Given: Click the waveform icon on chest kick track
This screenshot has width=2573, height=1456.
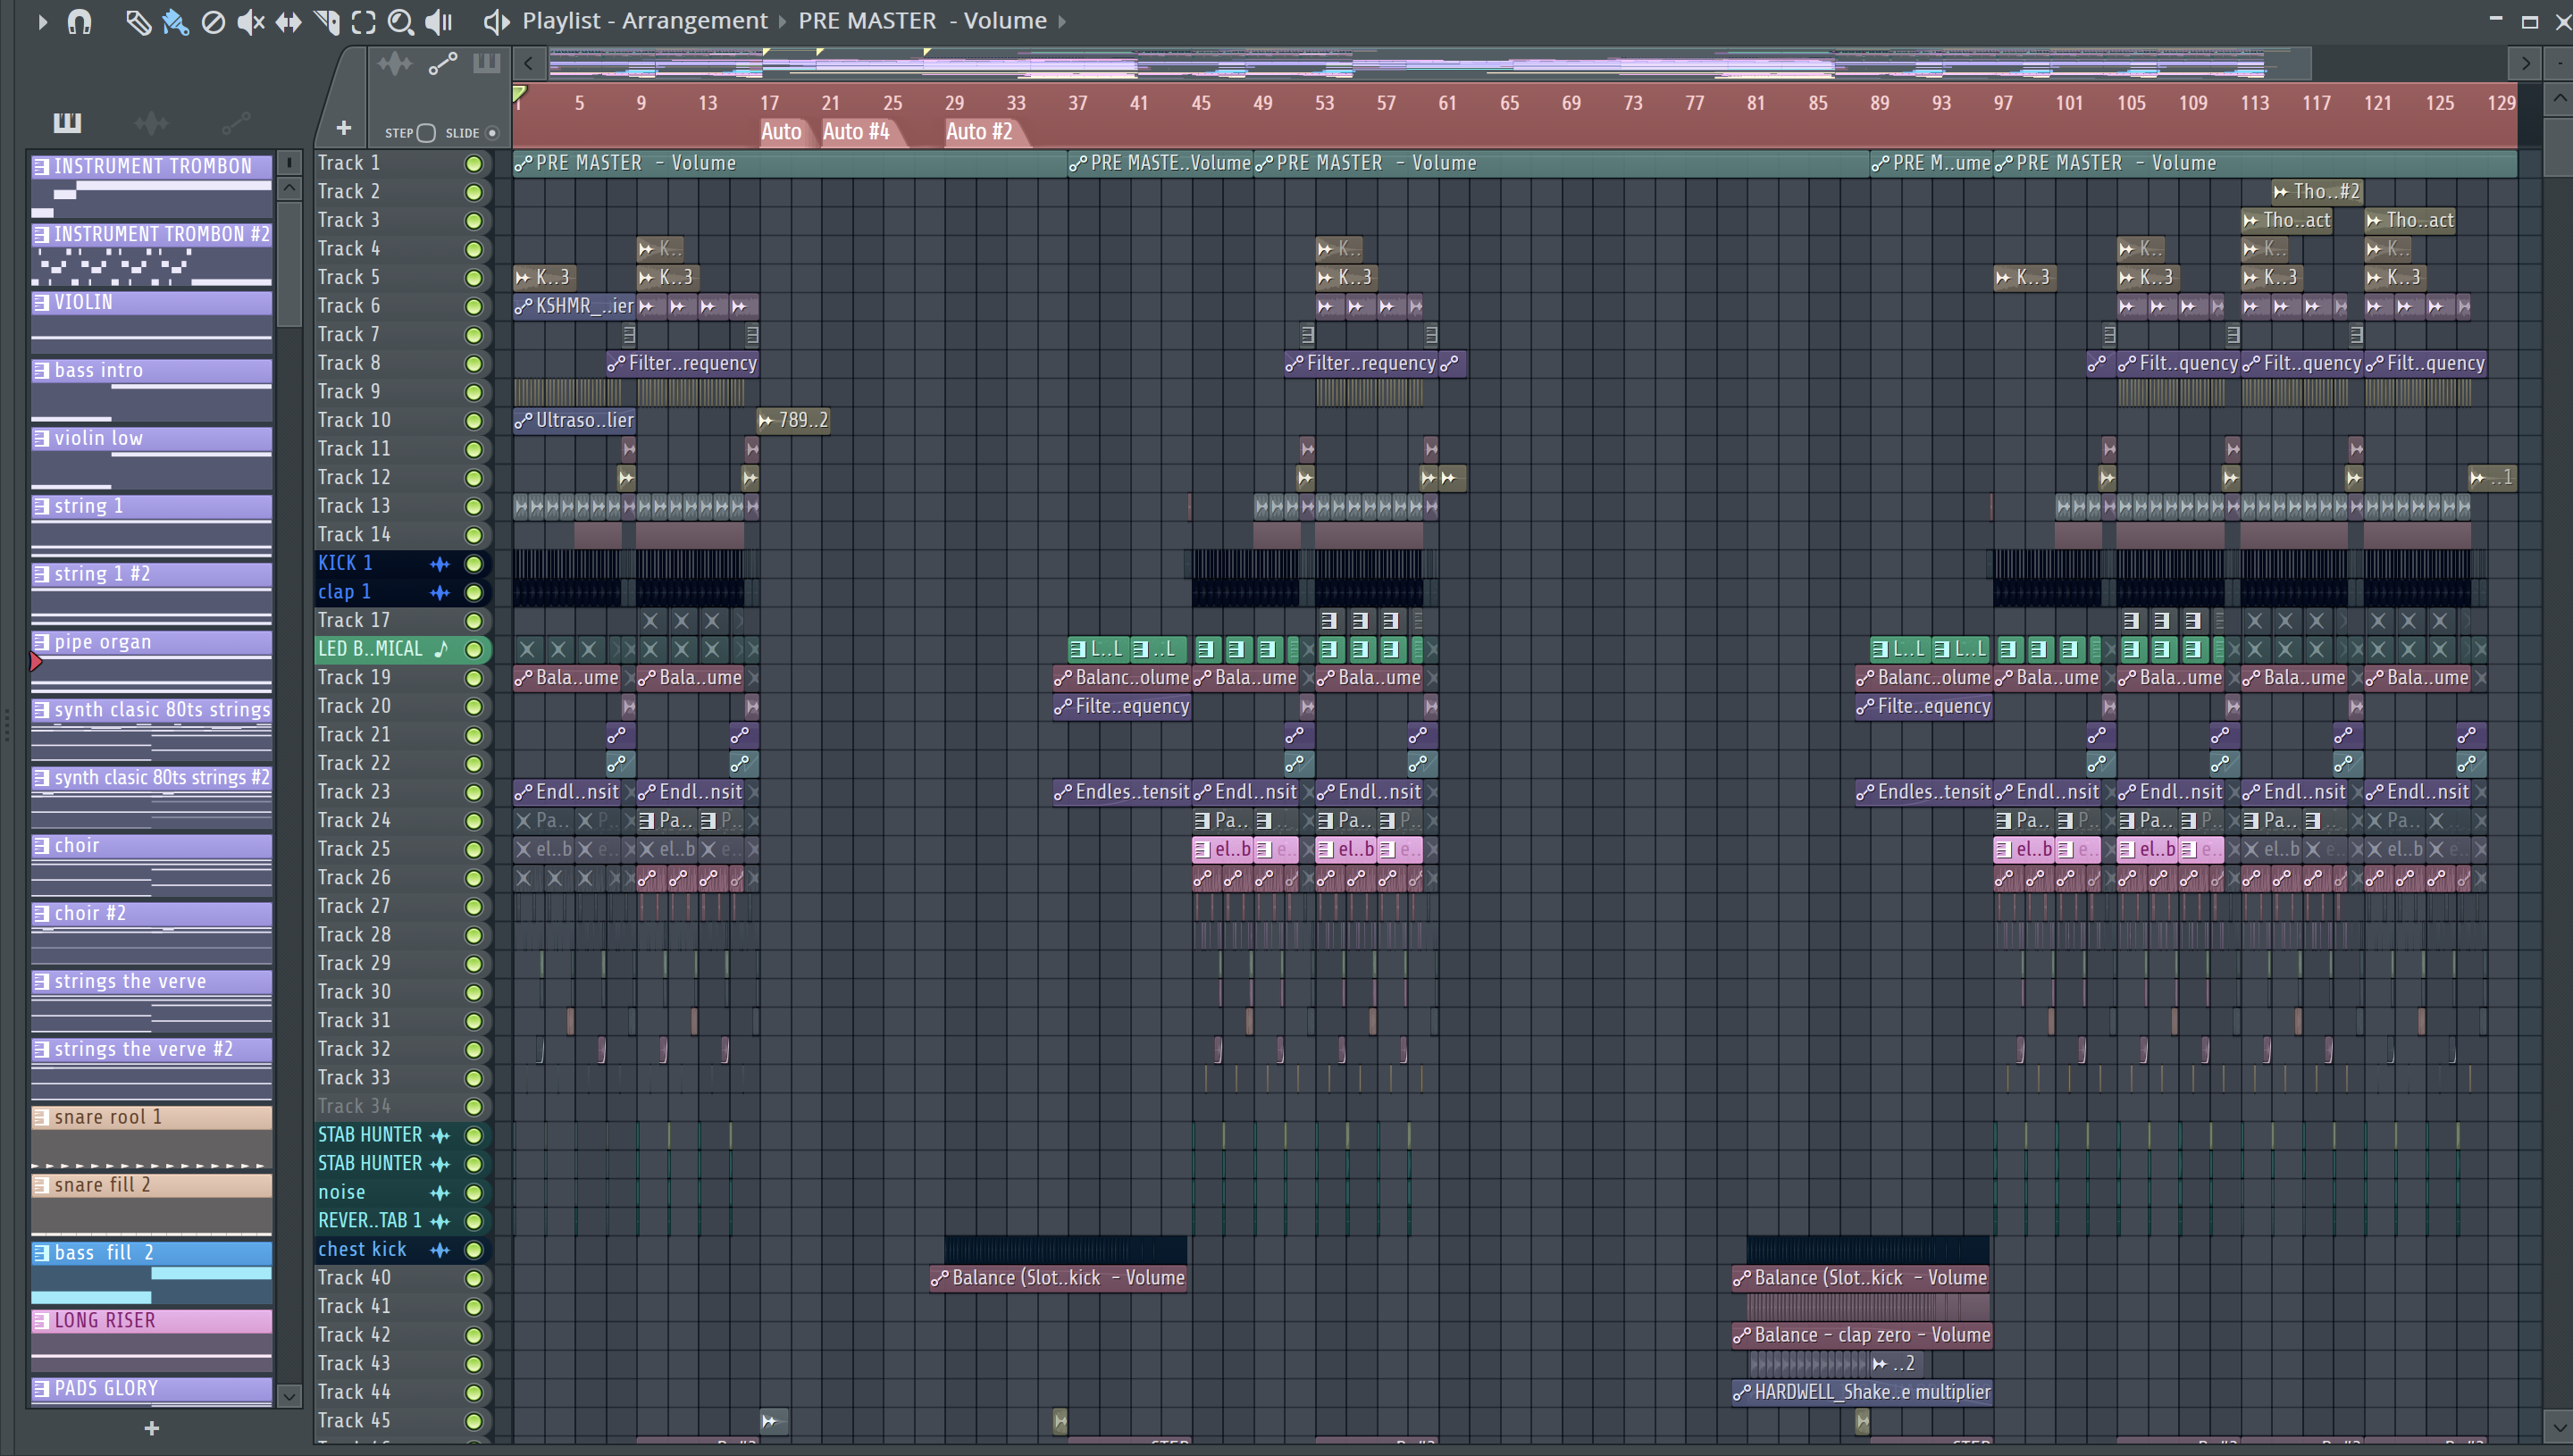Looking at the screenshot, I should 440,1250.
